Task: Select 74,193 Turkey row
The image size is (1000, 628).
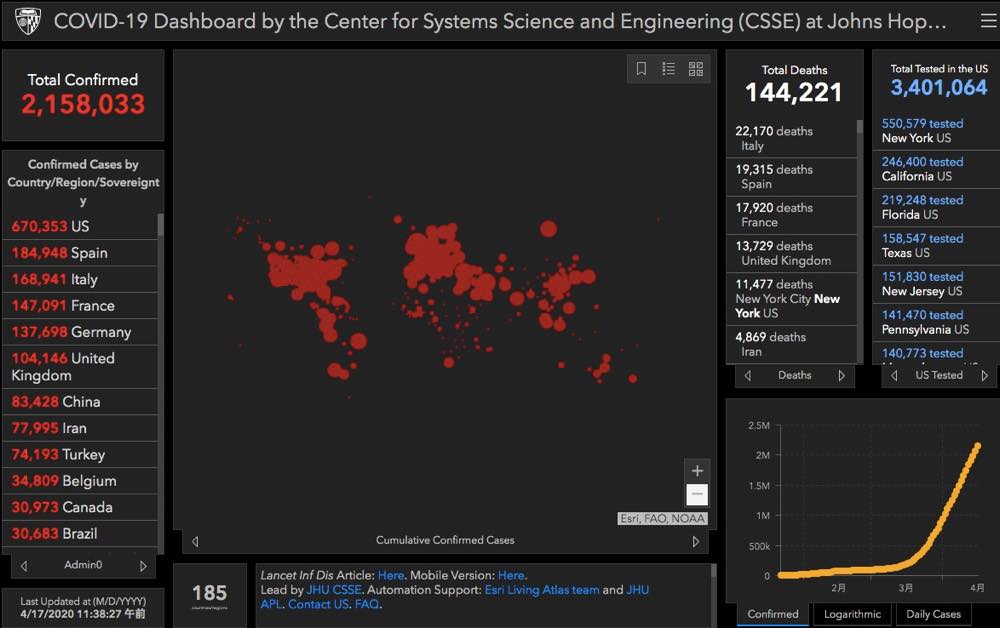Action: 80,455
